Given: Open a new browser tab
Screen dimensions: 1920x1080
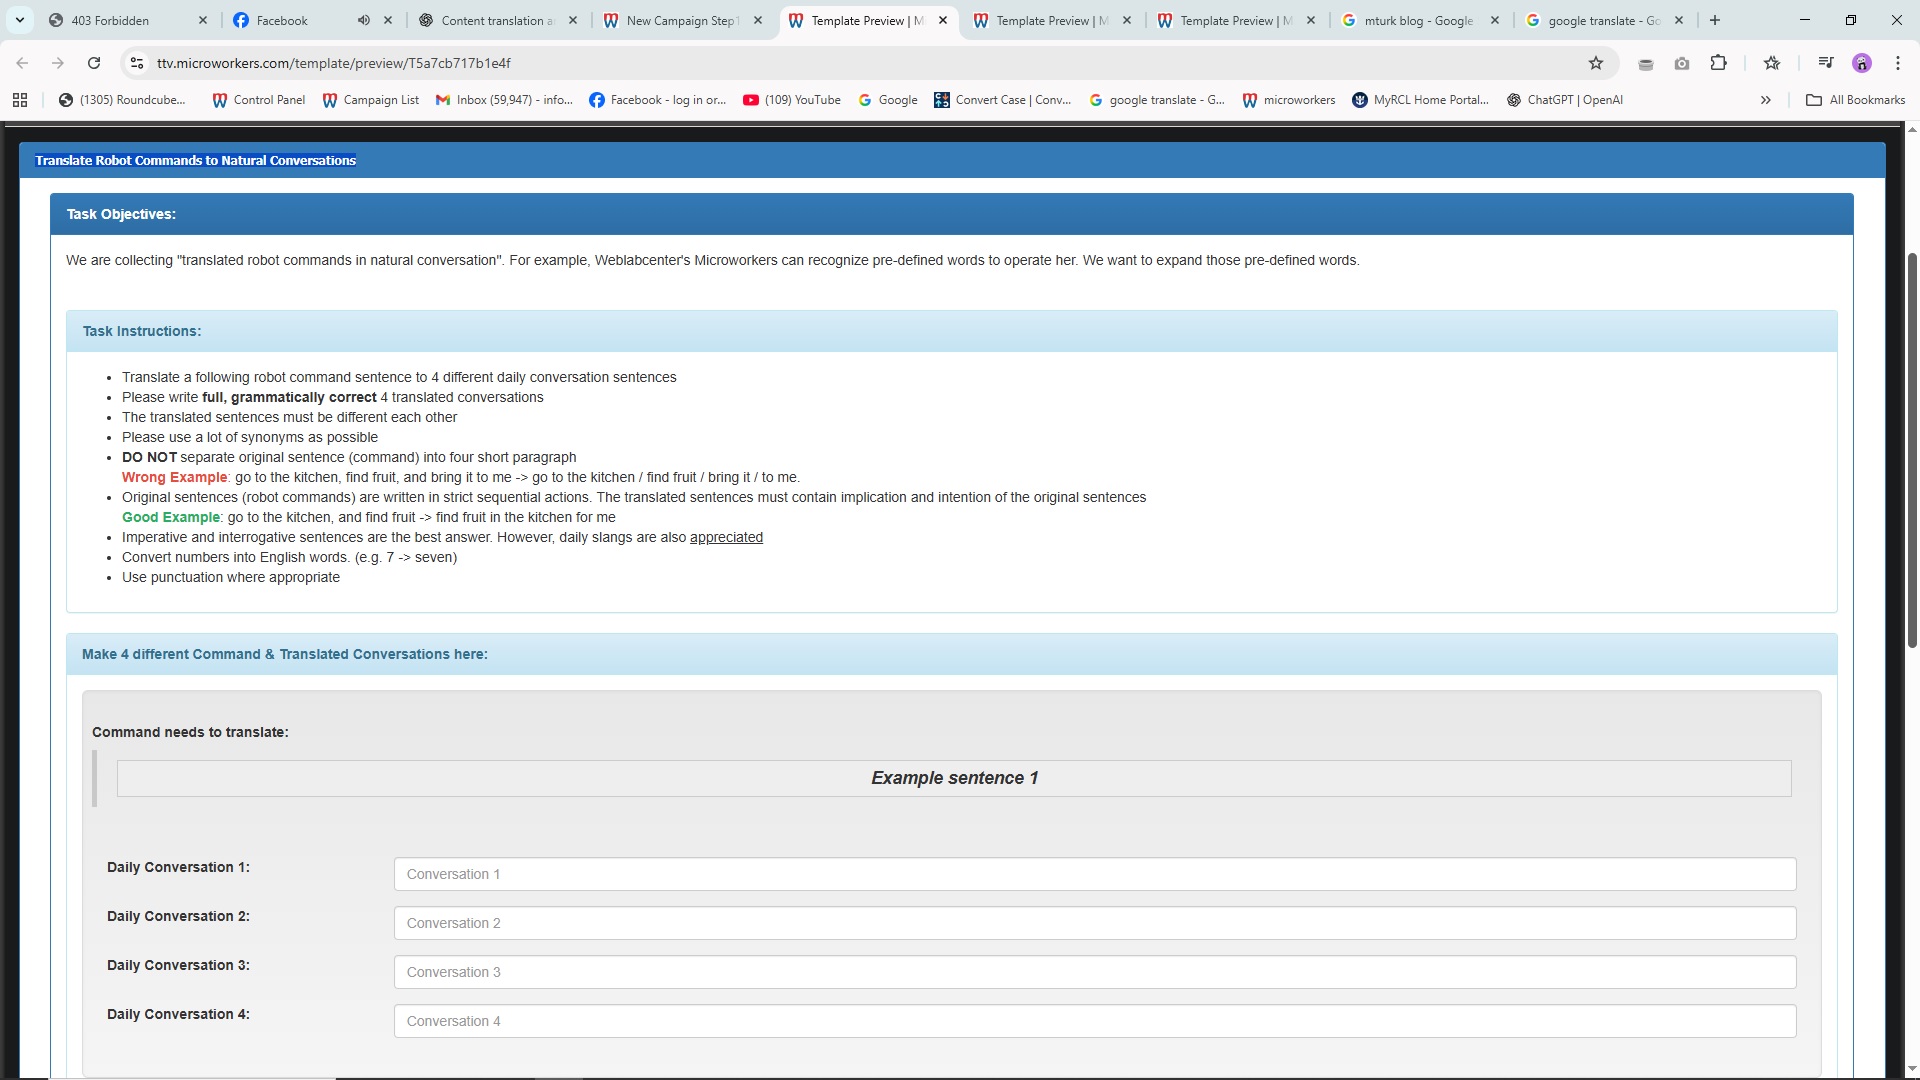Looking at the screenshot, I should [x=1715, y=20].
